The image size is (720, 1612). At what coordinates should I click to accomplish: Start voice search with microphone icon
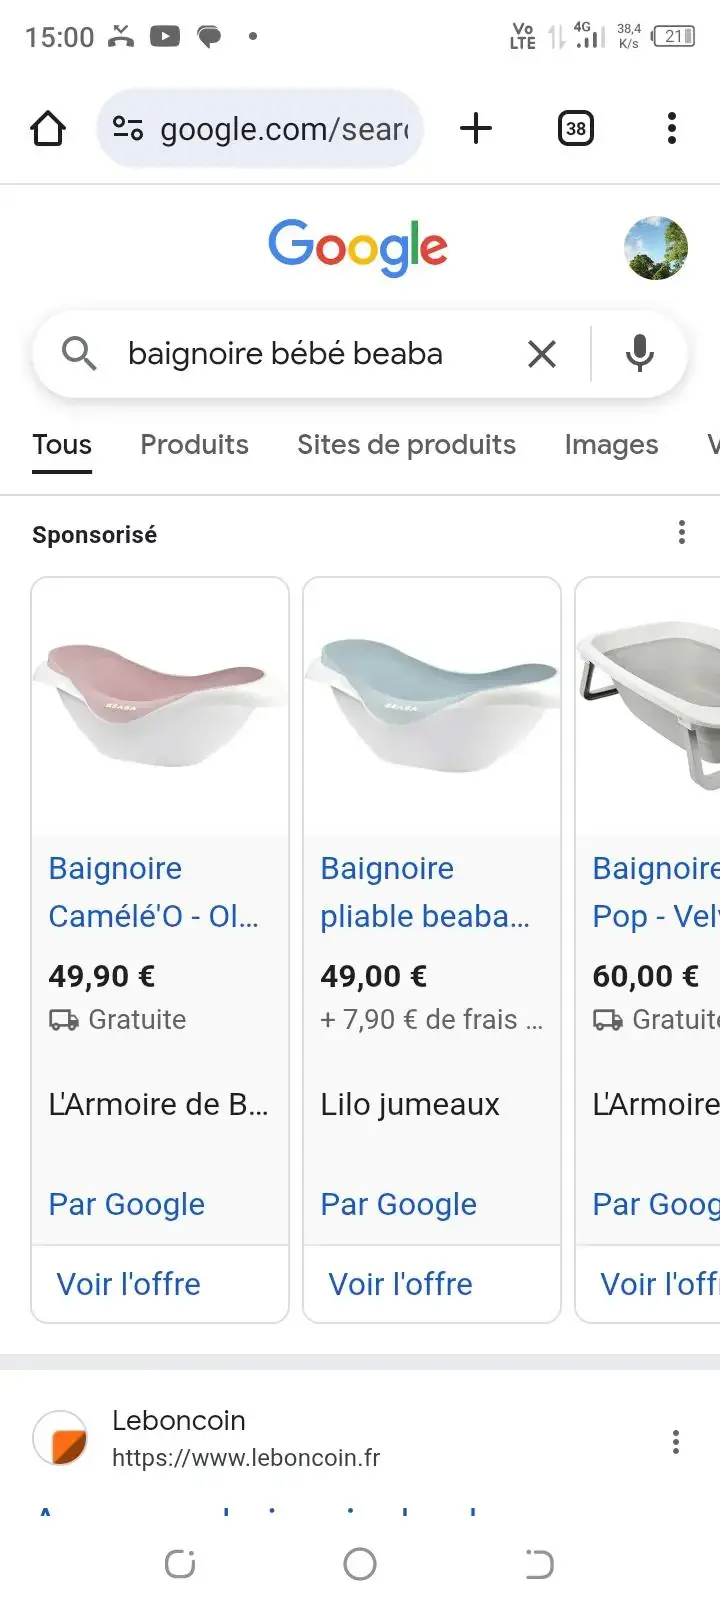[x=640, y=353]
